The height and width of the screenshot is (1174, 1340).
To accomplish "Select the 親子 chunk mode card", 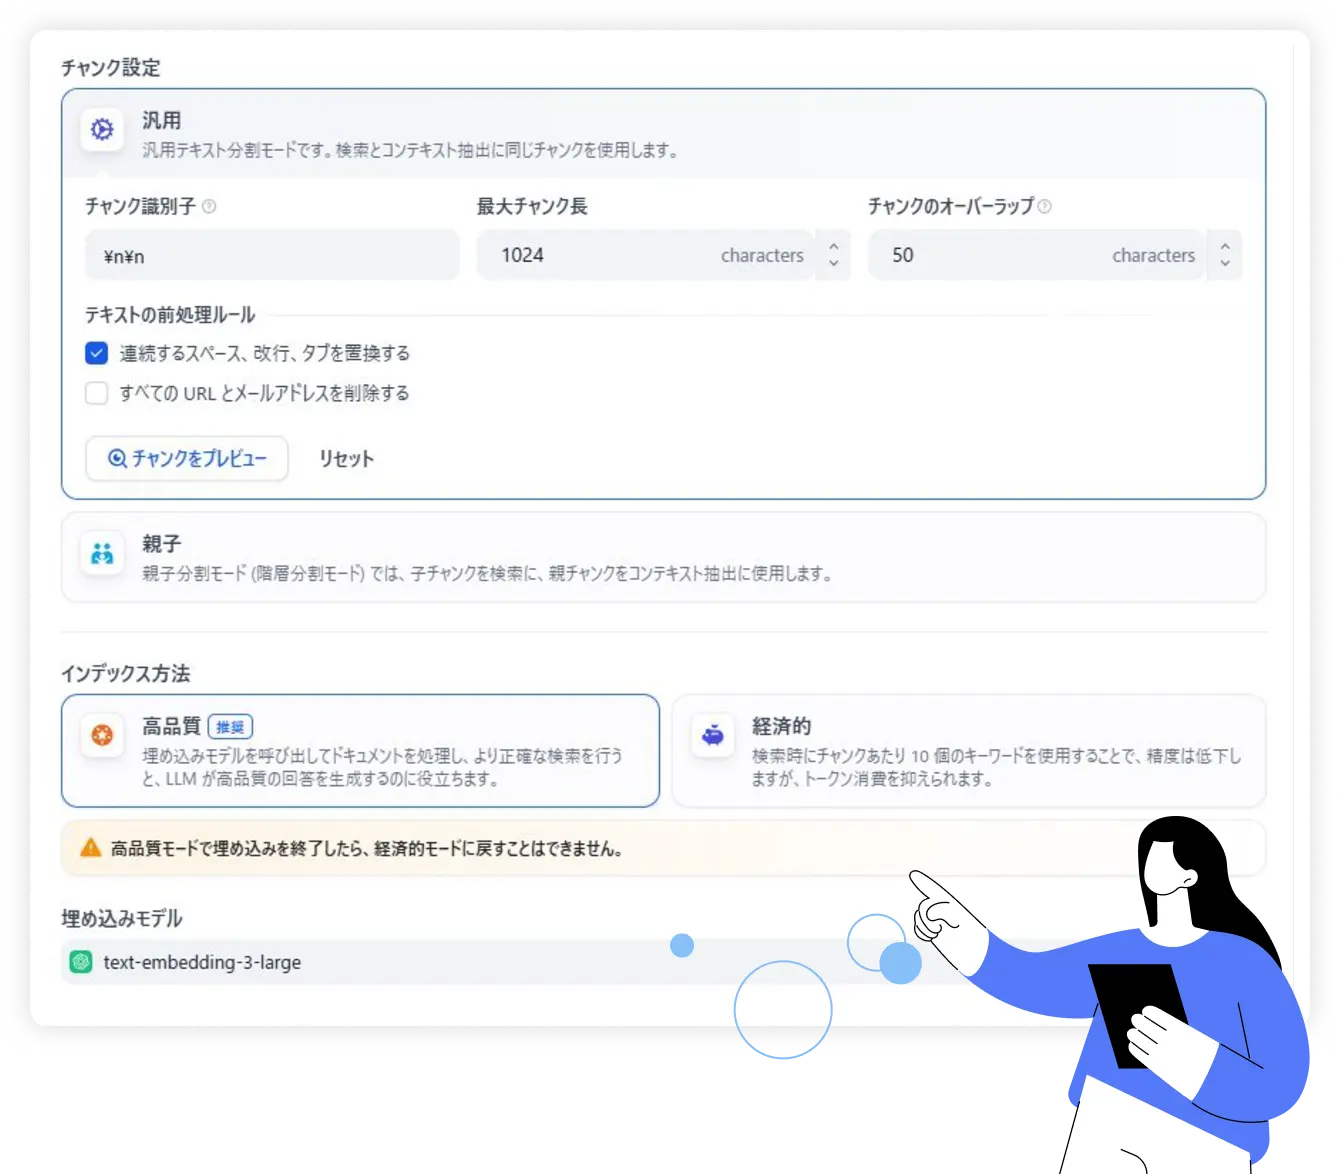I will [663, 557].
